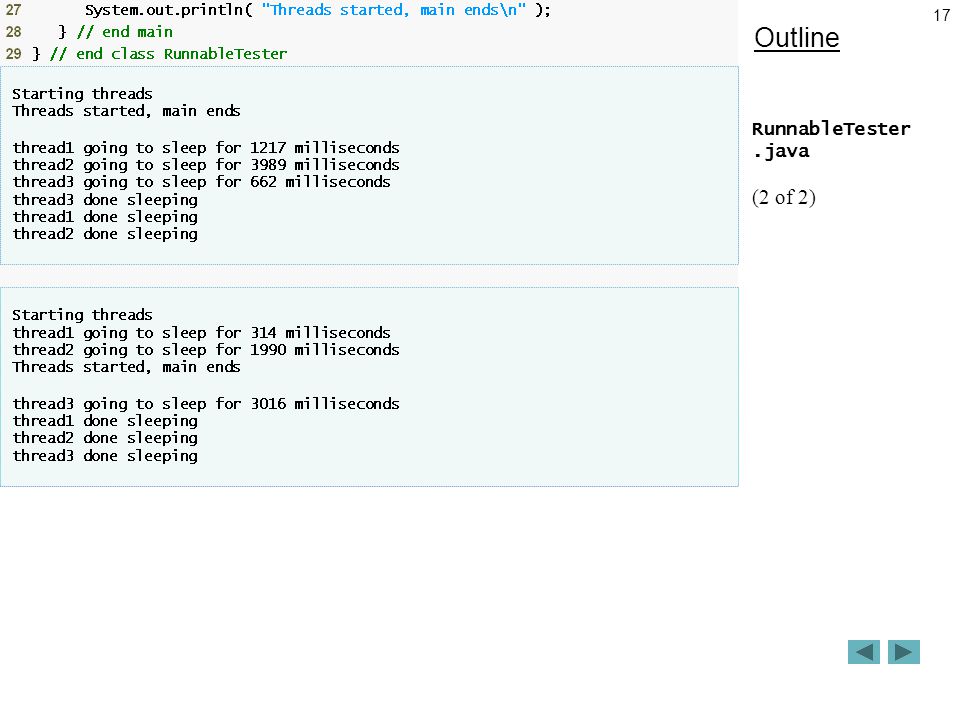Viewport: 960px width, 720px height.
Task: Click 'thread1 done sleeping' in second output box
Action: coord(105,421)
